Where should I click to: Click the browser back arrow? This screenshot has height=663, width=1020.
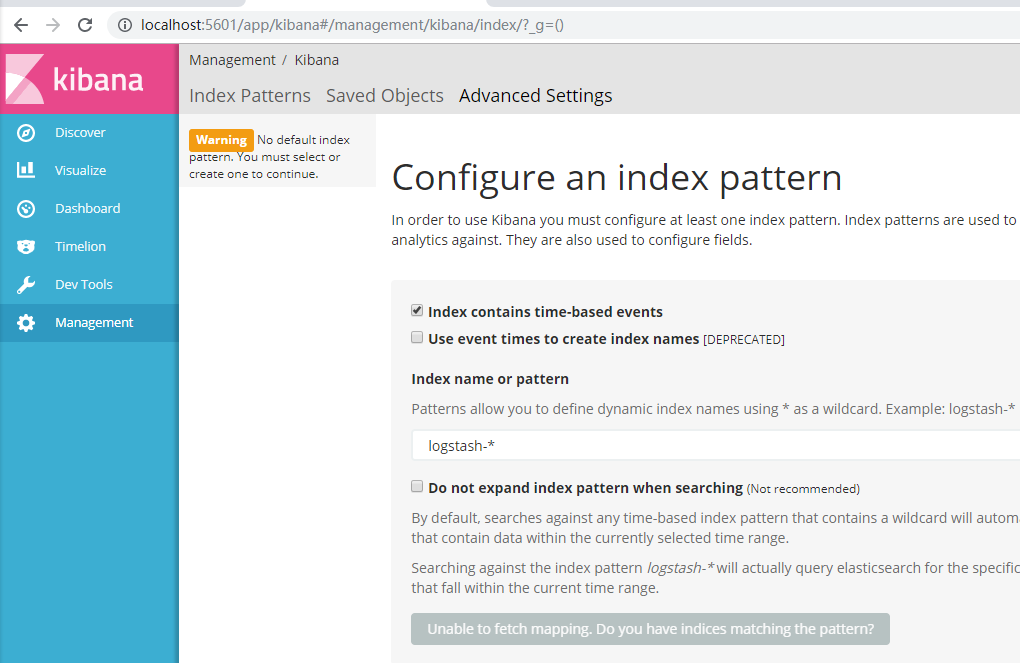tap(21, 25)
